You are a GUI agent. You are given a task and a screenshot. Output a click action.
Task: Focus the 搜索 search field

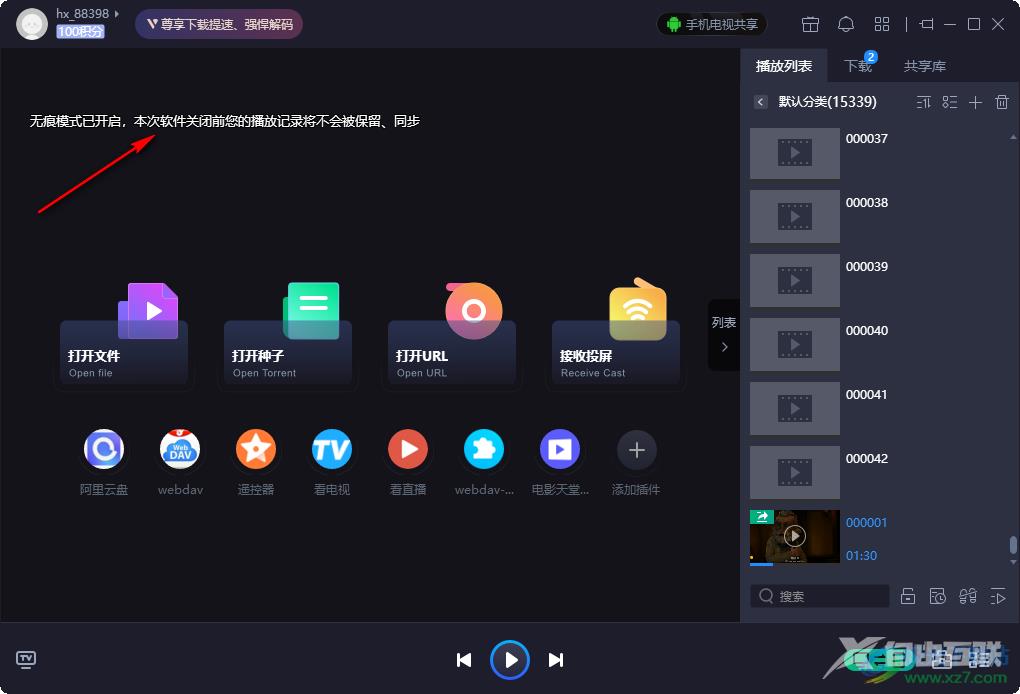pos(820,596)
